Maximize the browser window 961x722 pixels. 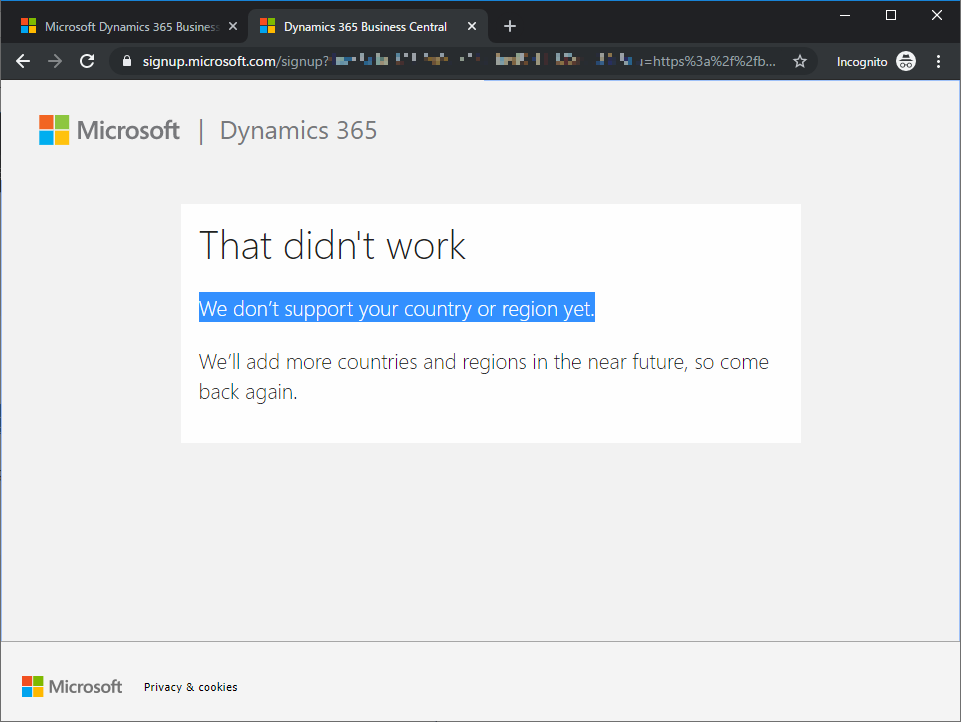point(891,15)
